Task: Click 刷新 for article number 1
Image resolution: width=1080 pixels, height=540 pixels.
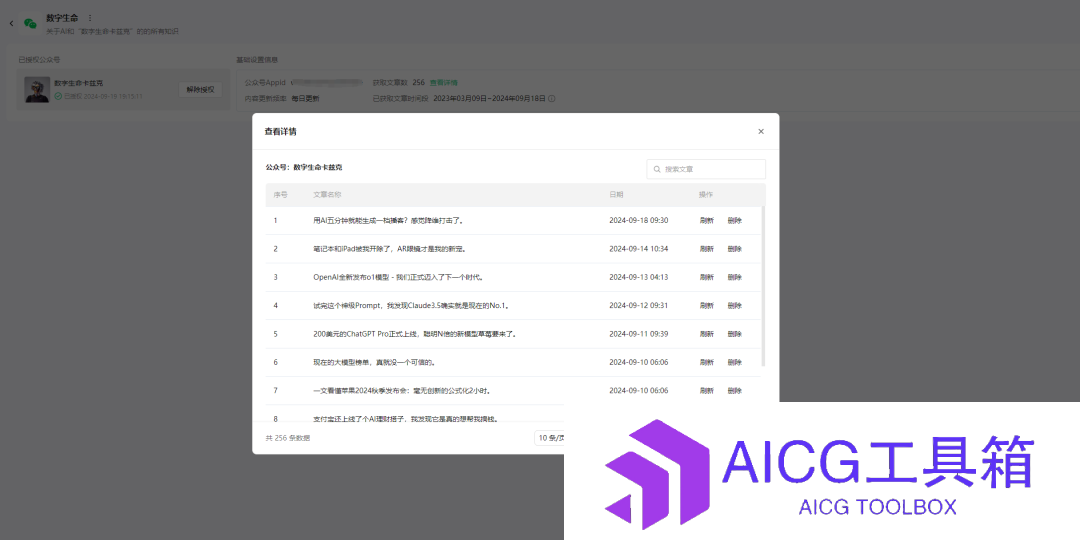Action: [x=707, y=220]
